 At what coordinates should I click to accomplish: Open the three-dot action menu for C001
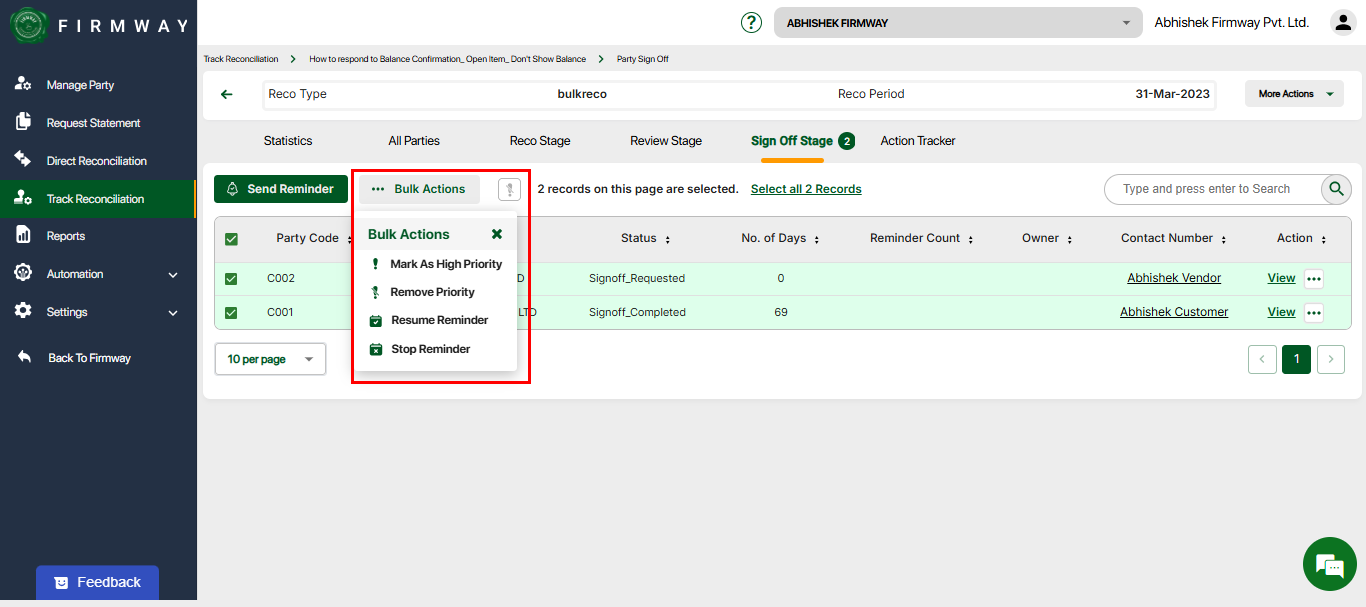(1313, 313)
